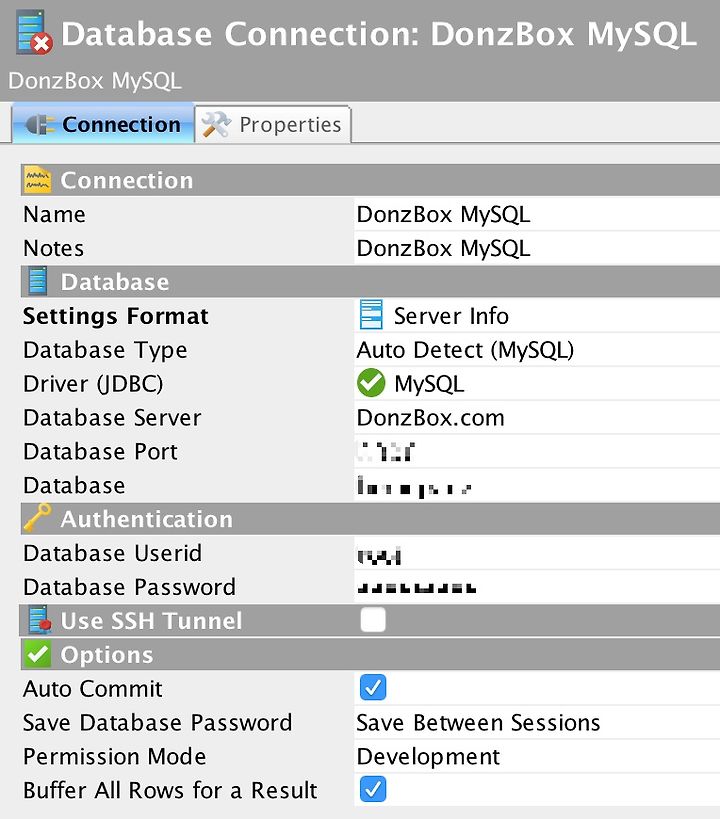Click the Database Server field DonzBox.com
720x819 pixels.
[x=537, y=417]
